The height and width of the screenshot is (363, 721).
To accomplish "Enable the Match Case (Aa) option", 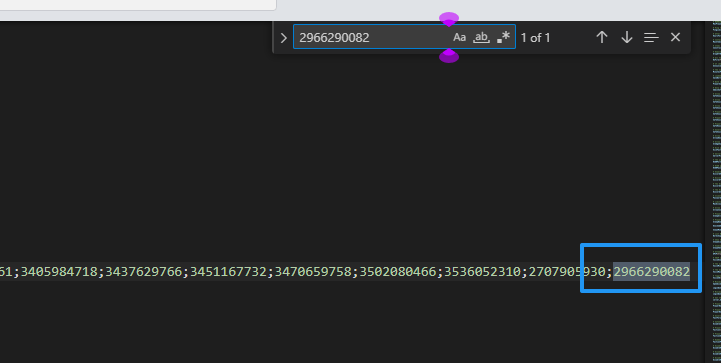I will coord(459,38).
